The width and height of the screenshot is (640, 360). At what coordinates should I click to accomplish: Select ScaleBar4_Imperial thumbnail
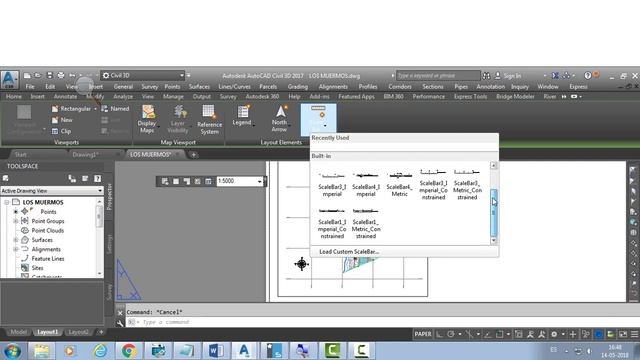[366, 185]
